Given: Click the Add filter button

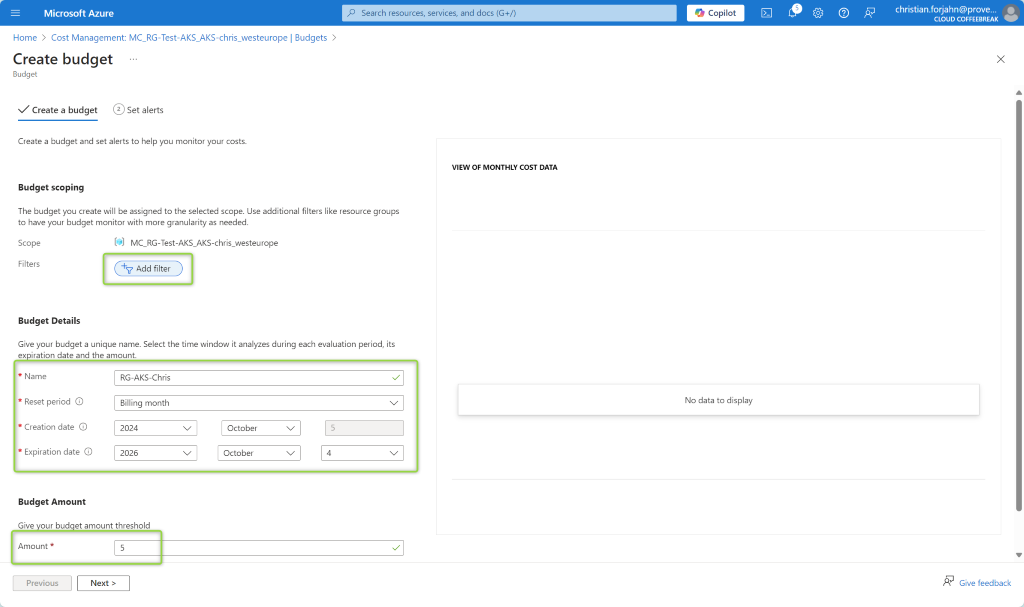Looking at the screenshot, I should (x=148, y=268).
